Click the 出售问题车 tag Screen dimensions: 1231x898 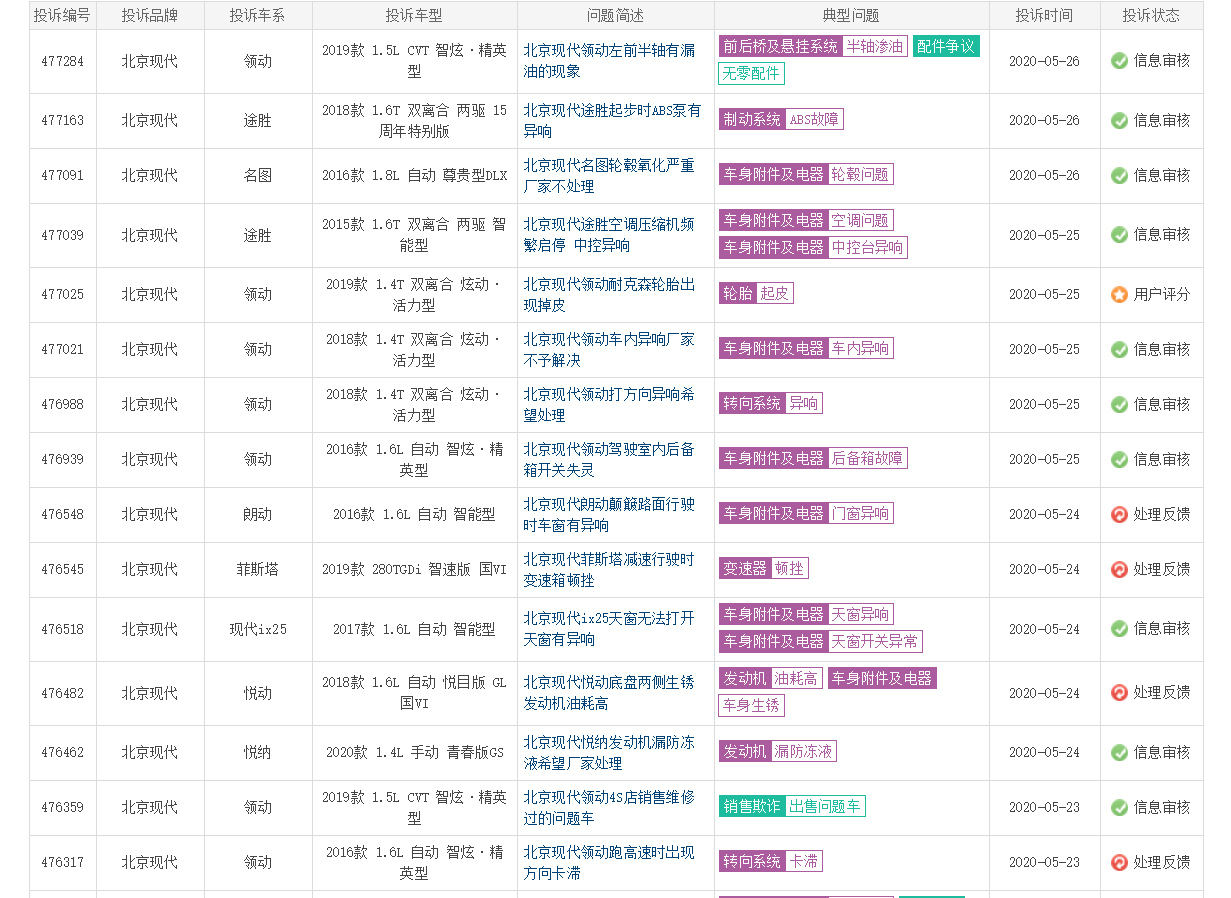[825, 807]
